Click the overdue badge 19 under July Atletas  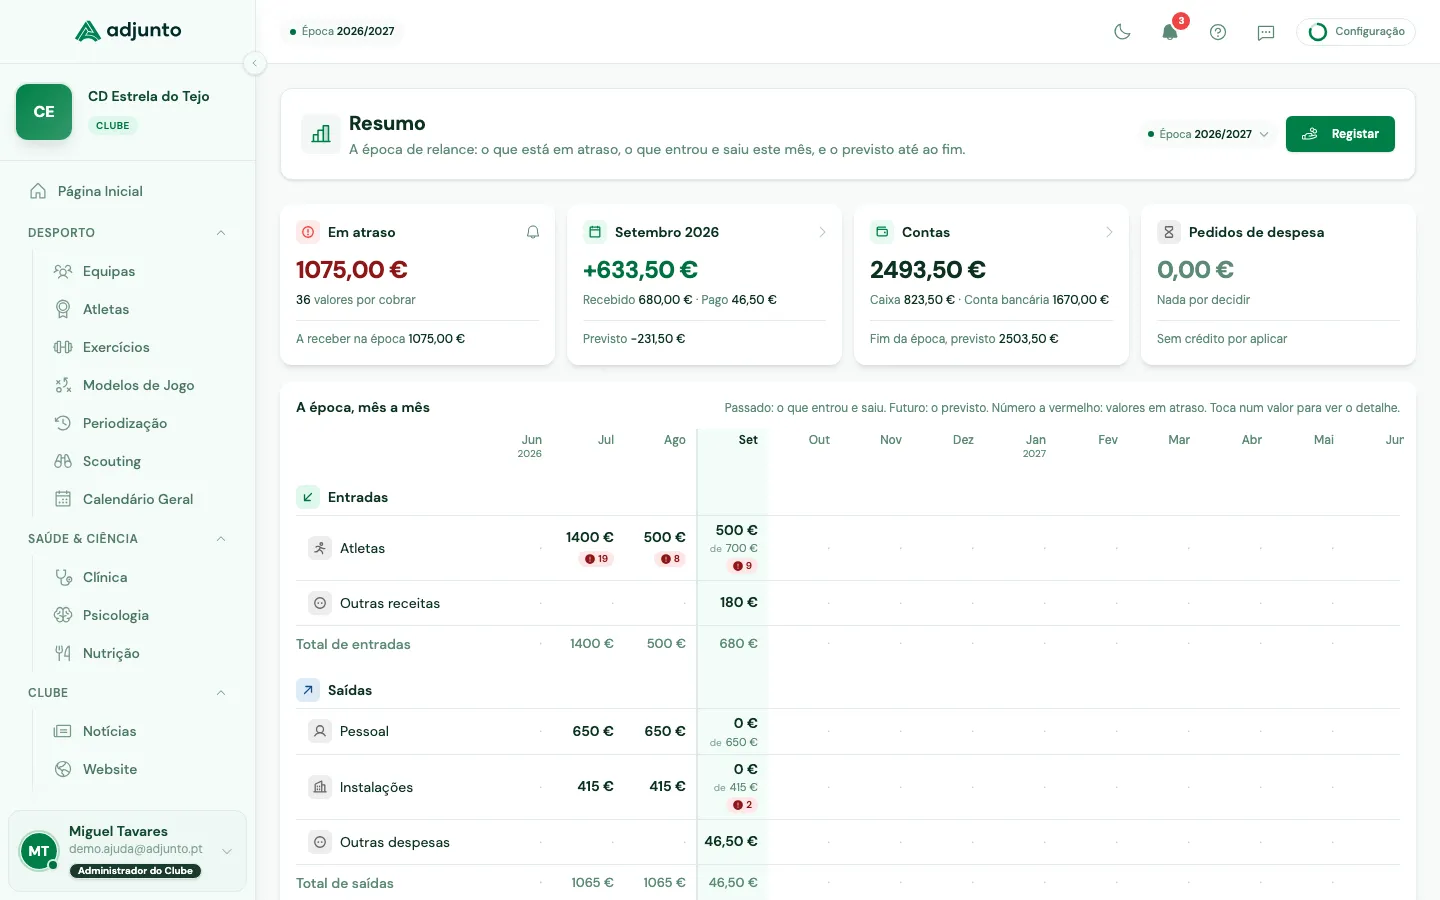click(597, 559)
